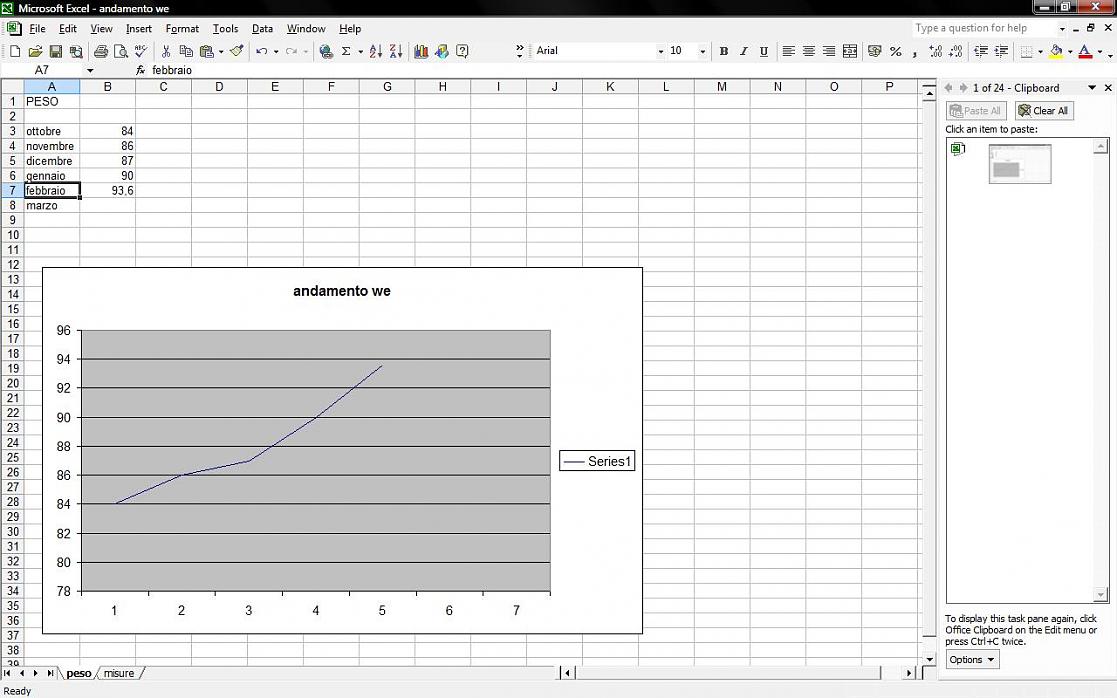Viewport: 1117px width, 698px height.
Task: Open the Arial font name dropdown
Action: coord(660,51)
